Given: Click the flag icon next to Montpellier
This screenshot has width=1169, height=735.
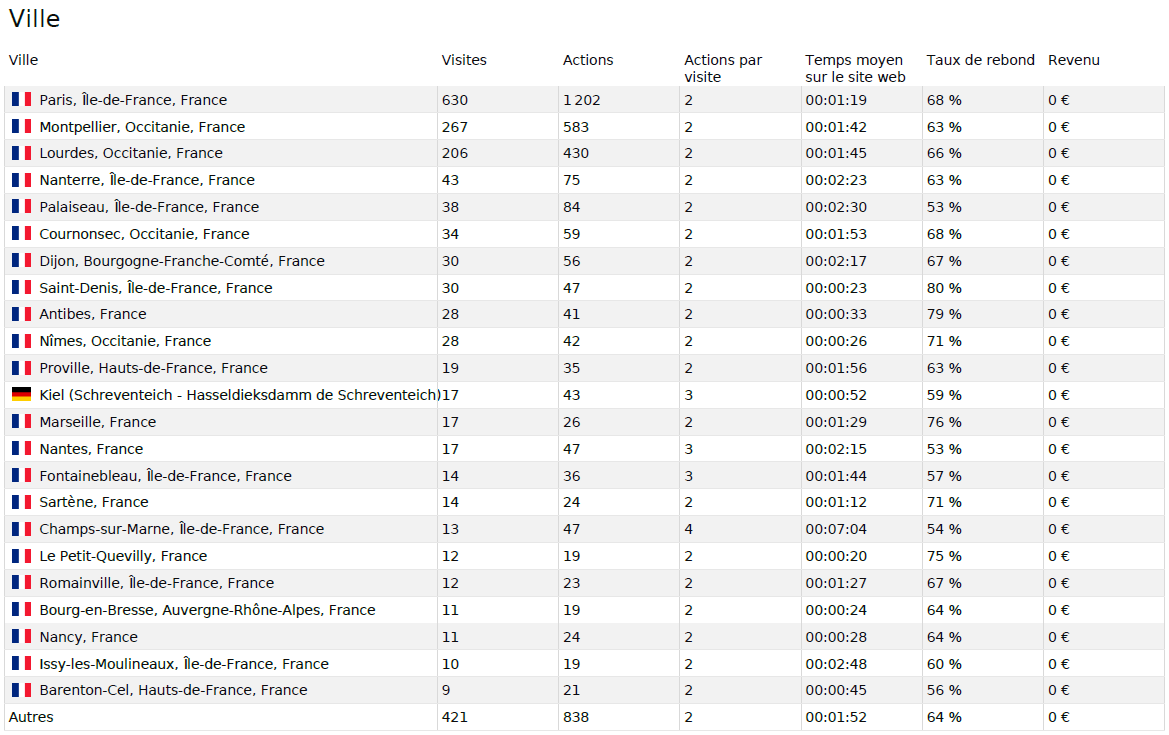Looking at the screenshot, I should point(21,127).
